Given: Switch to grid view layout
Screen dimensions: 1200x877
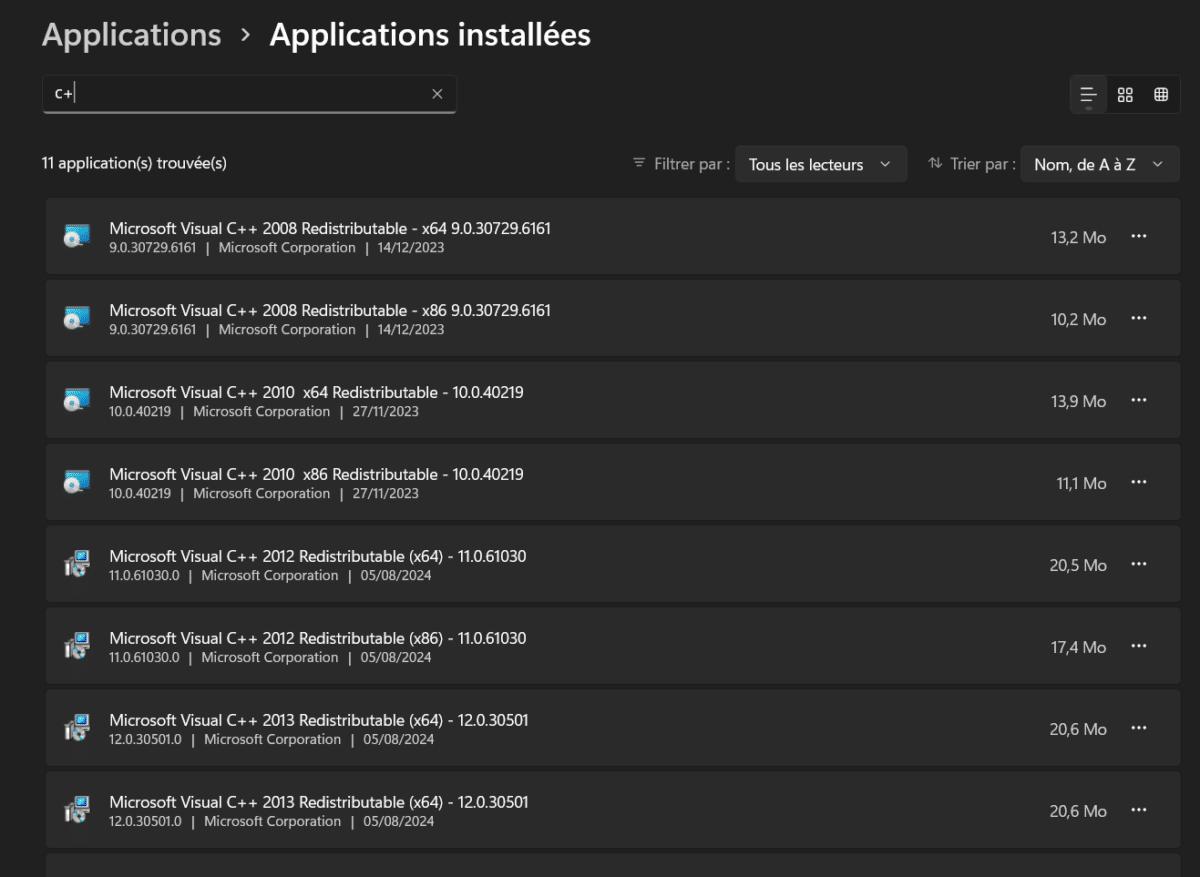Looking at the screenshot, I should (x=1125, y=95).
